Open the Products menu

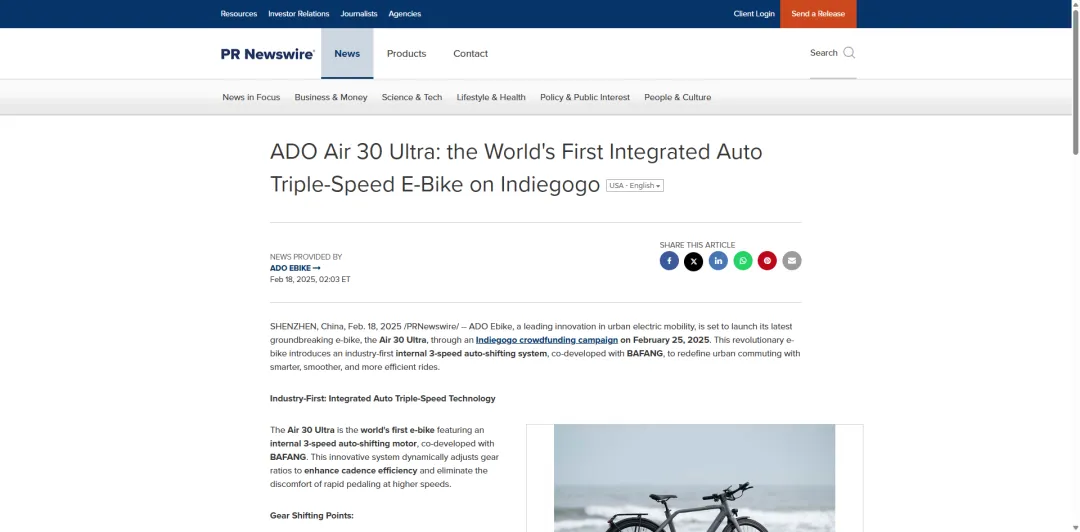pyautogui.click(x=406, y=54)
